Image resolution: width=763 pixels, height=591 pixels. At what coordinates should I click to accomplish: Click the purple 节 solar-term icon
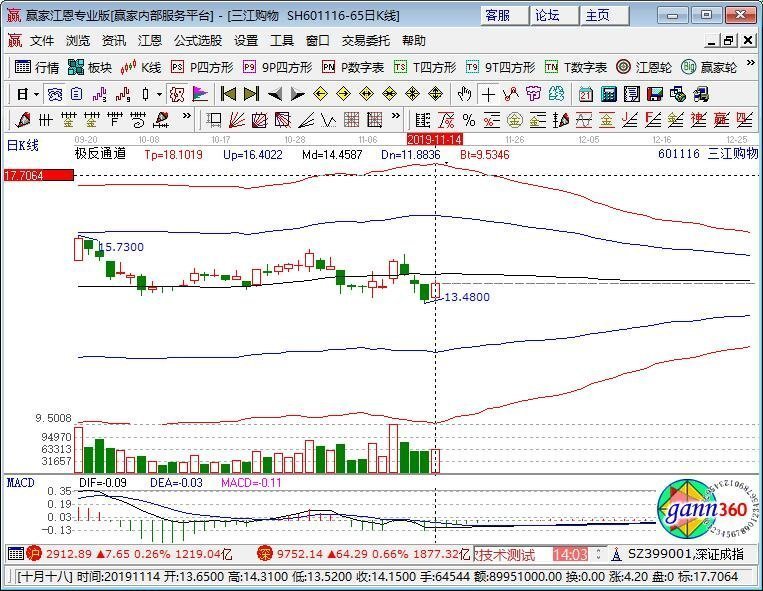[533, 94]
